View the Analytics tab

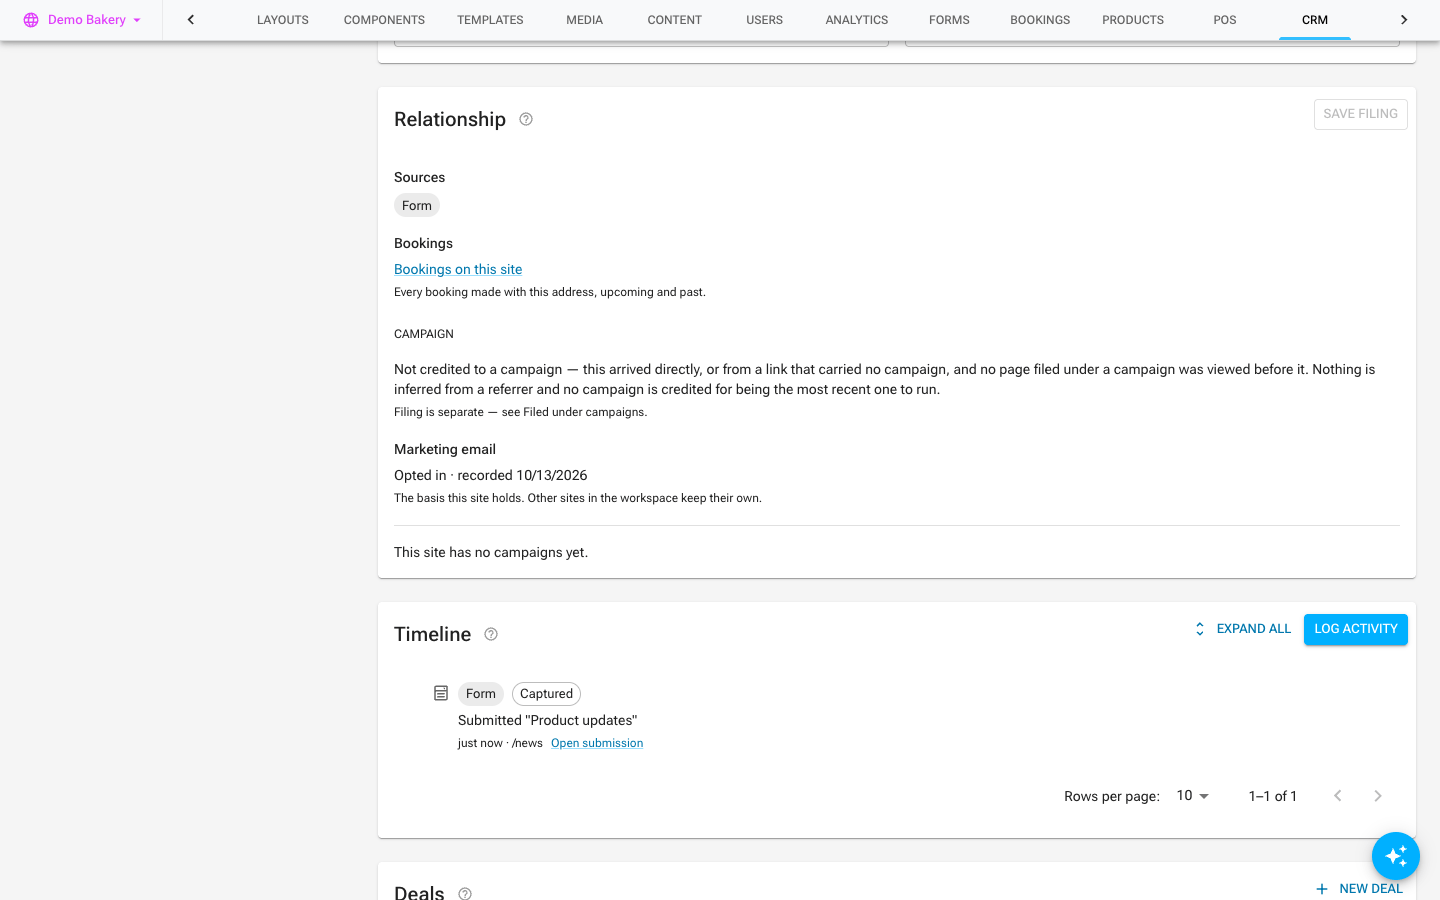pyautogui.click(x=857, y=20)
